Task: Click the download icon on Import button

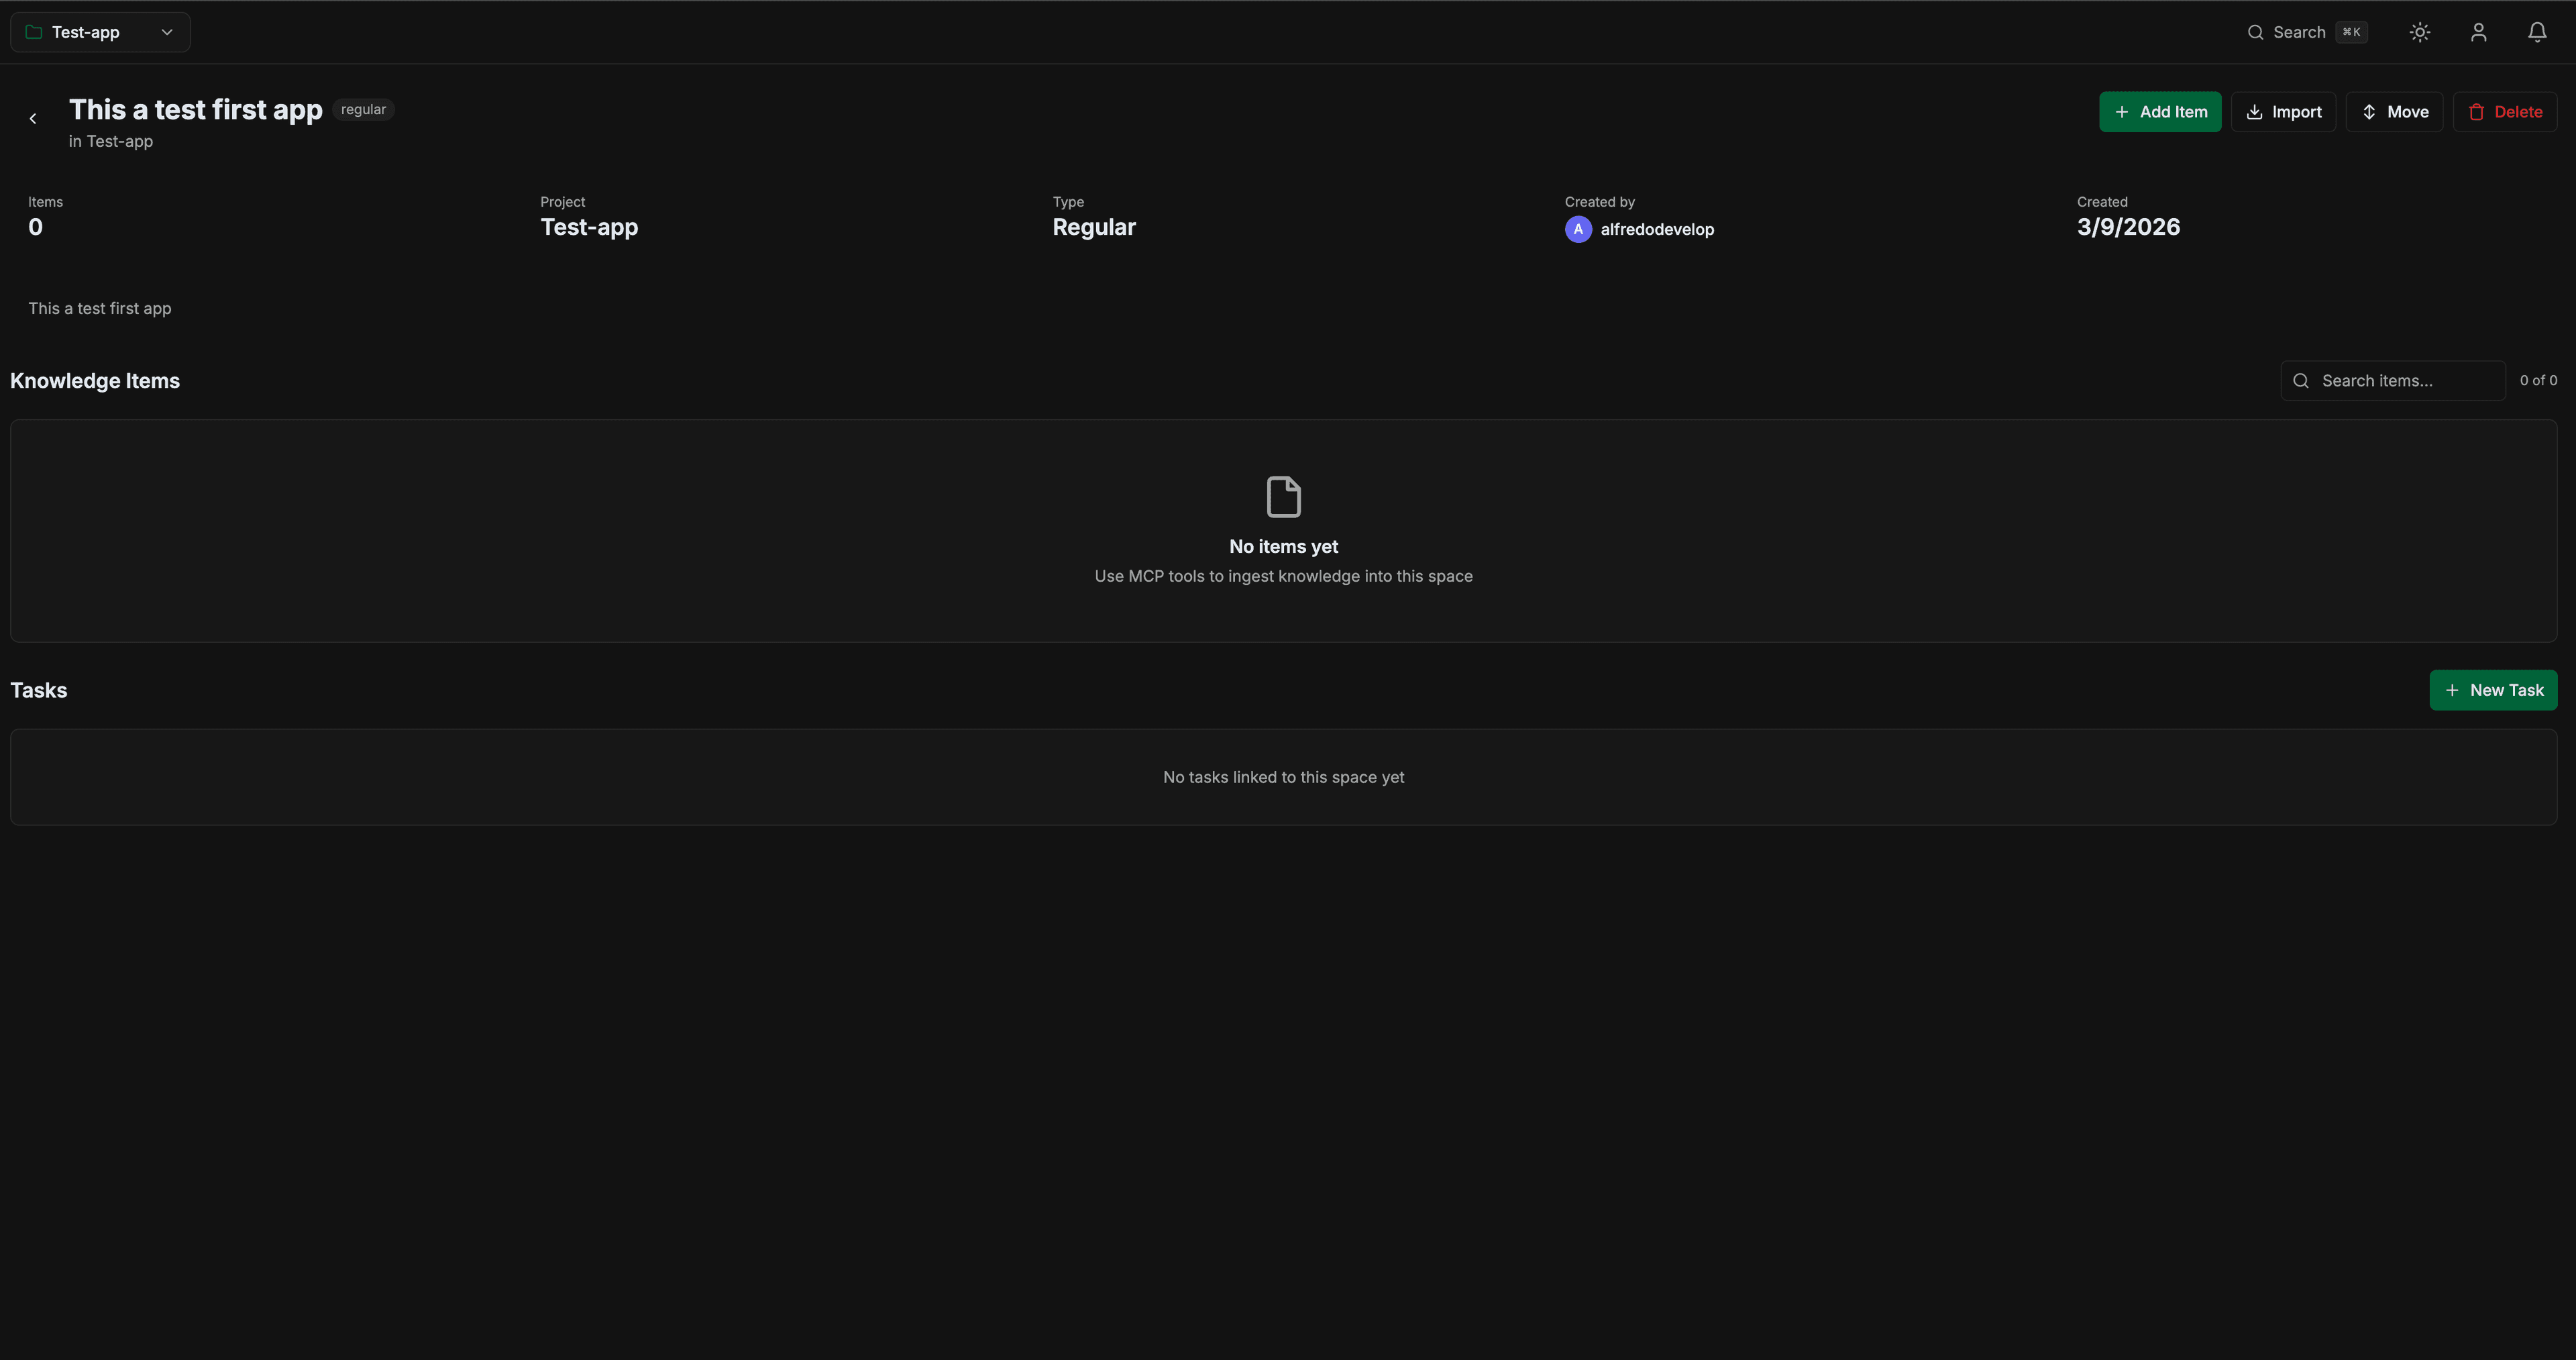Action: point(2253,111)
